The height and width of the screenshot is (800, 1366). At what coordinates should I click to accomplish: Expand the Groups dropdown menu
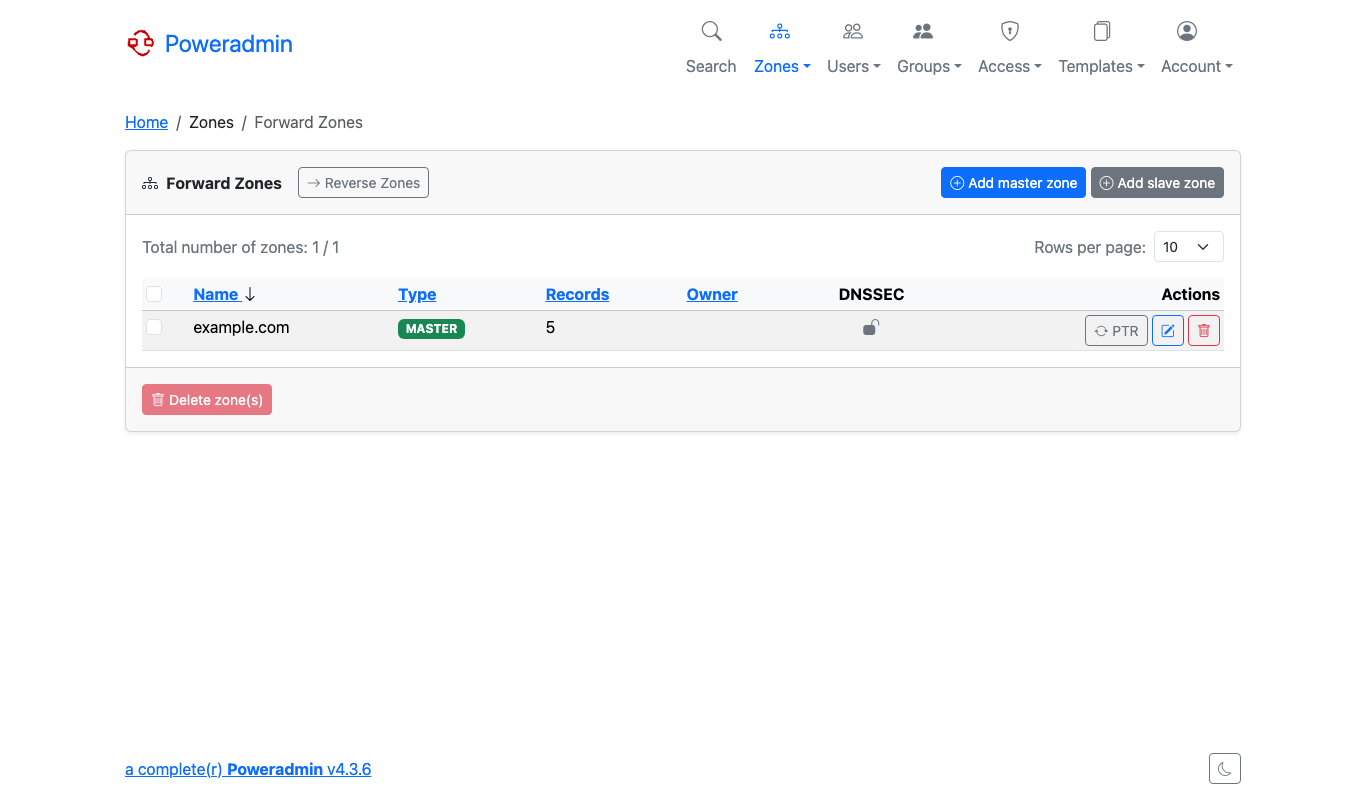pos(929,66)
